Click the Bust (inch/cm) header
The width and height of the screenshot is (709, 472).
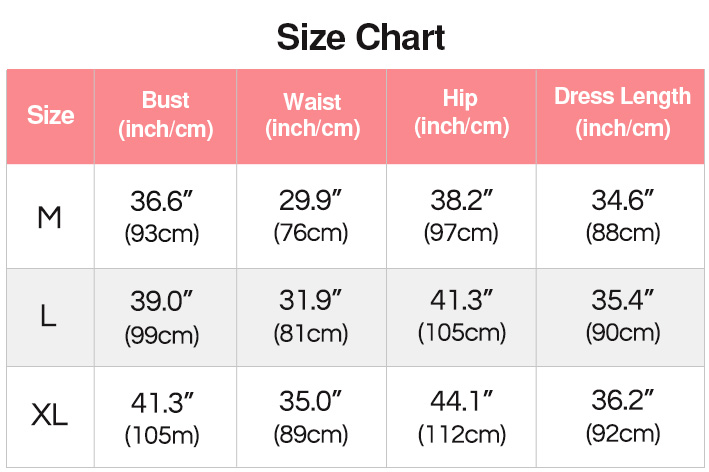coord(165,115)
